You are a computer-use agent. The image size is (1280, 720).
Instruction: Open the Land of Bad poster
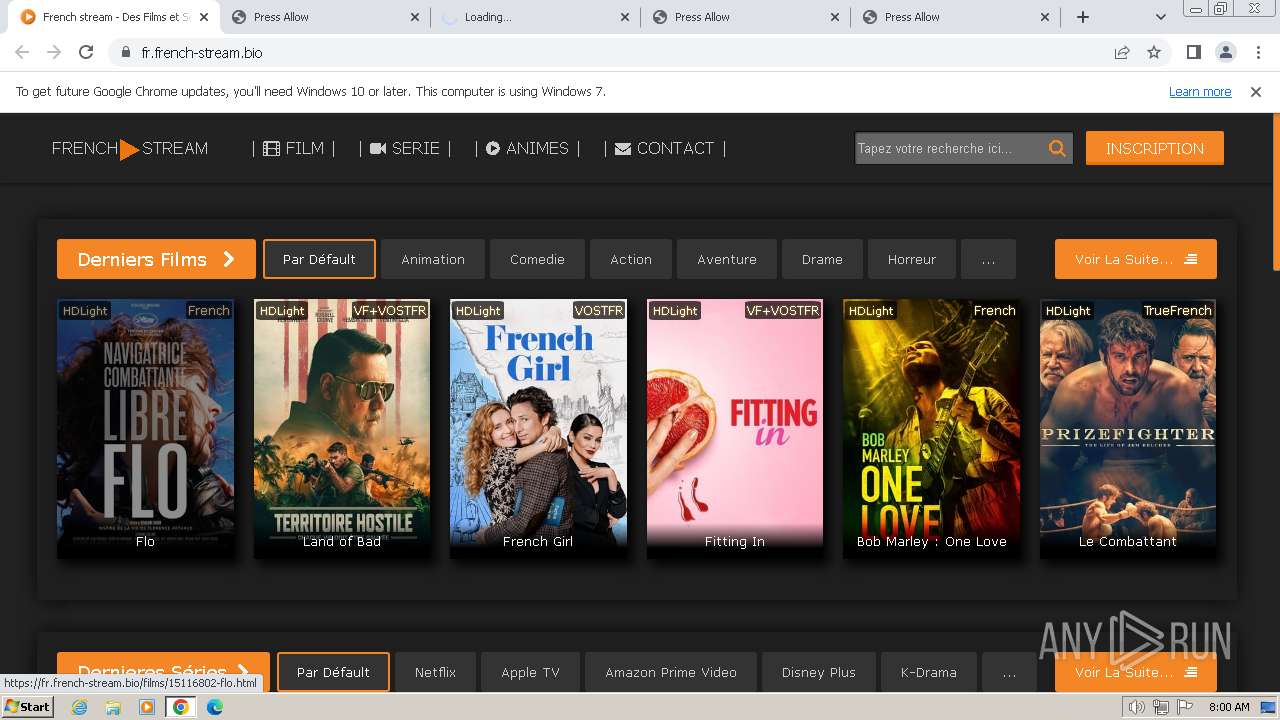342,428
